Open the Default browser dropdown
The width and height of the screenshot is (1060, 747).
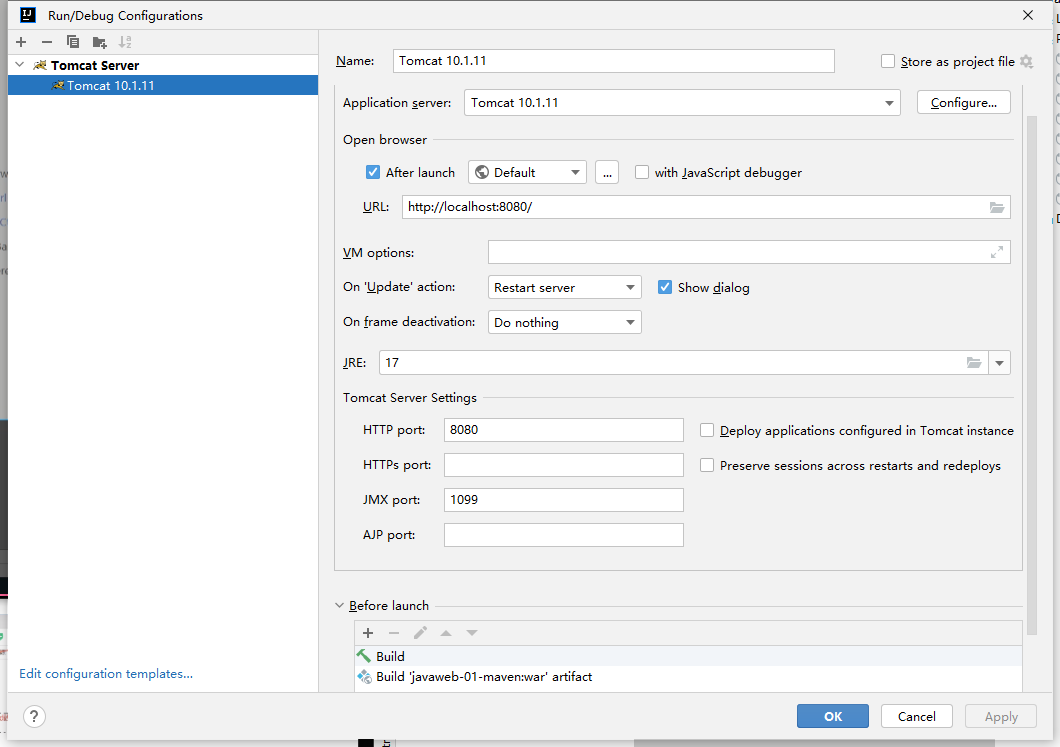click(527, 172)
